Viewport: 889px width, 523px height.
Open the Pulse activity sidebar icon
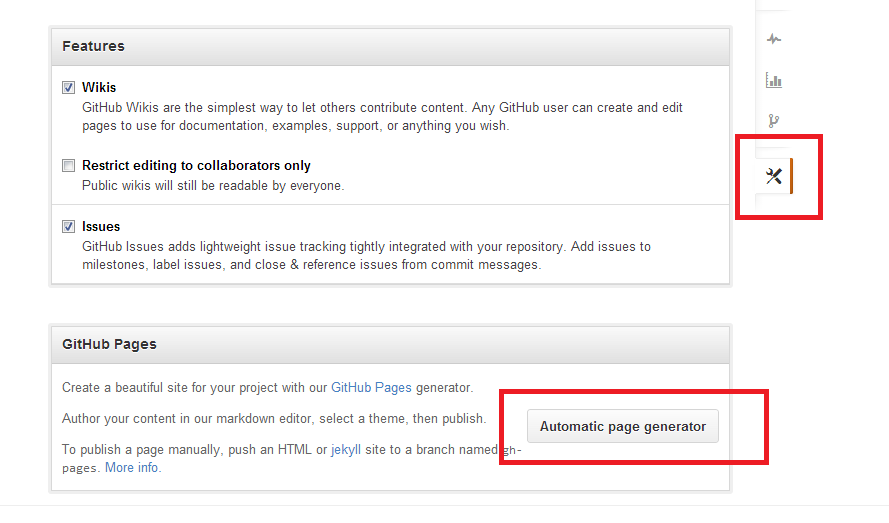click(x=773, y=39)
